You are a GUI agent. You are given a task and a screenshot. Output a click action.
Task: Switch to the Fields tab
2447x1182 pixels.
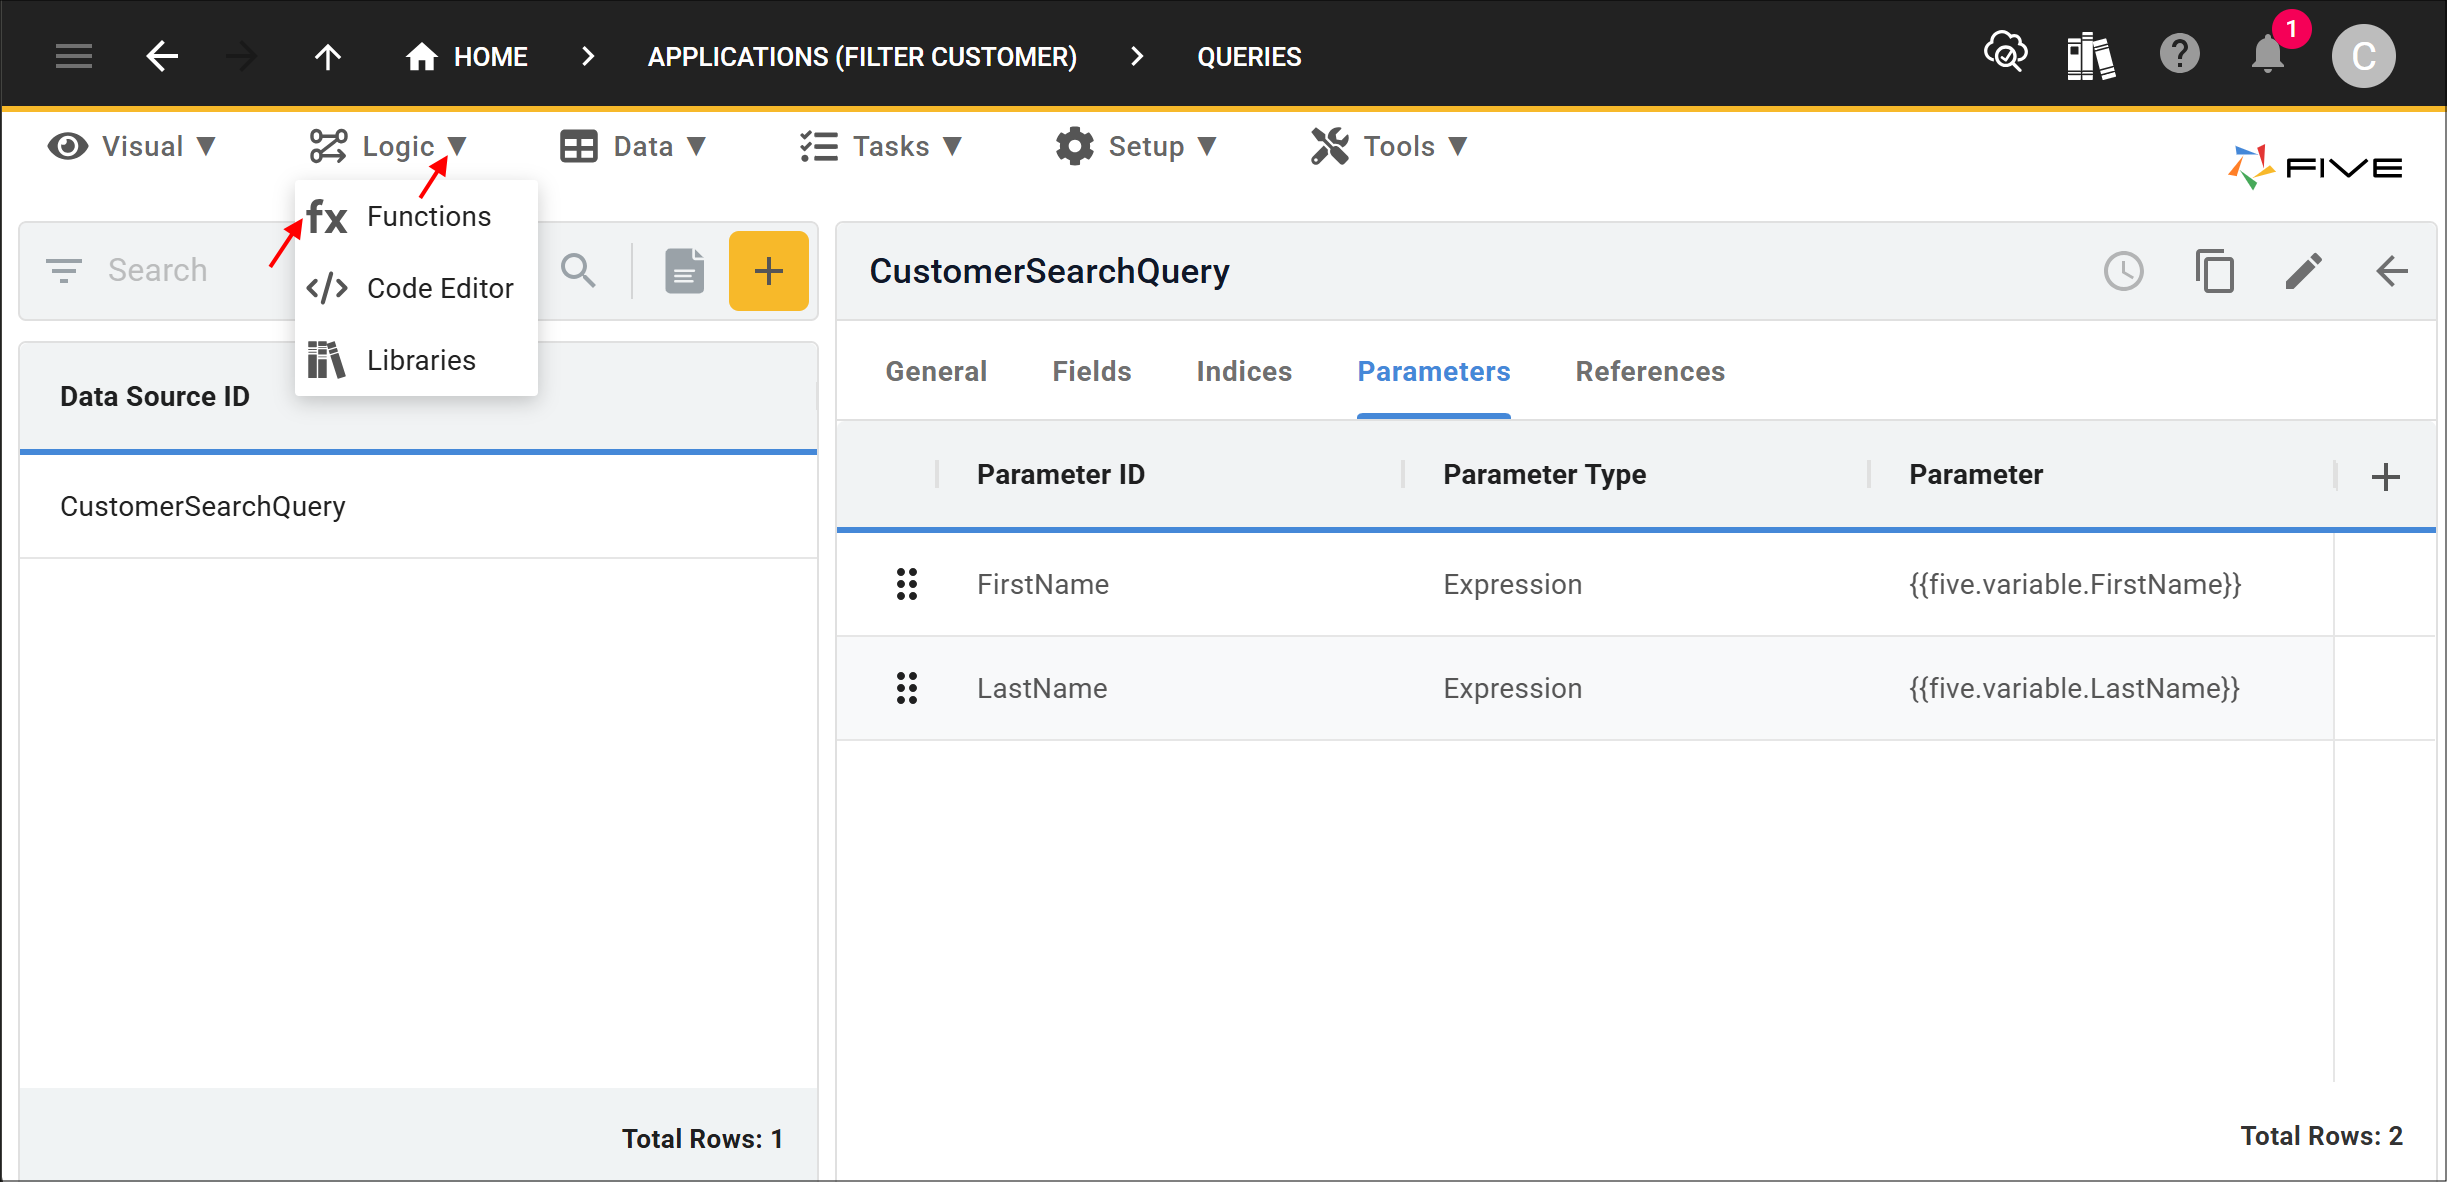(x=1091, y=371)
